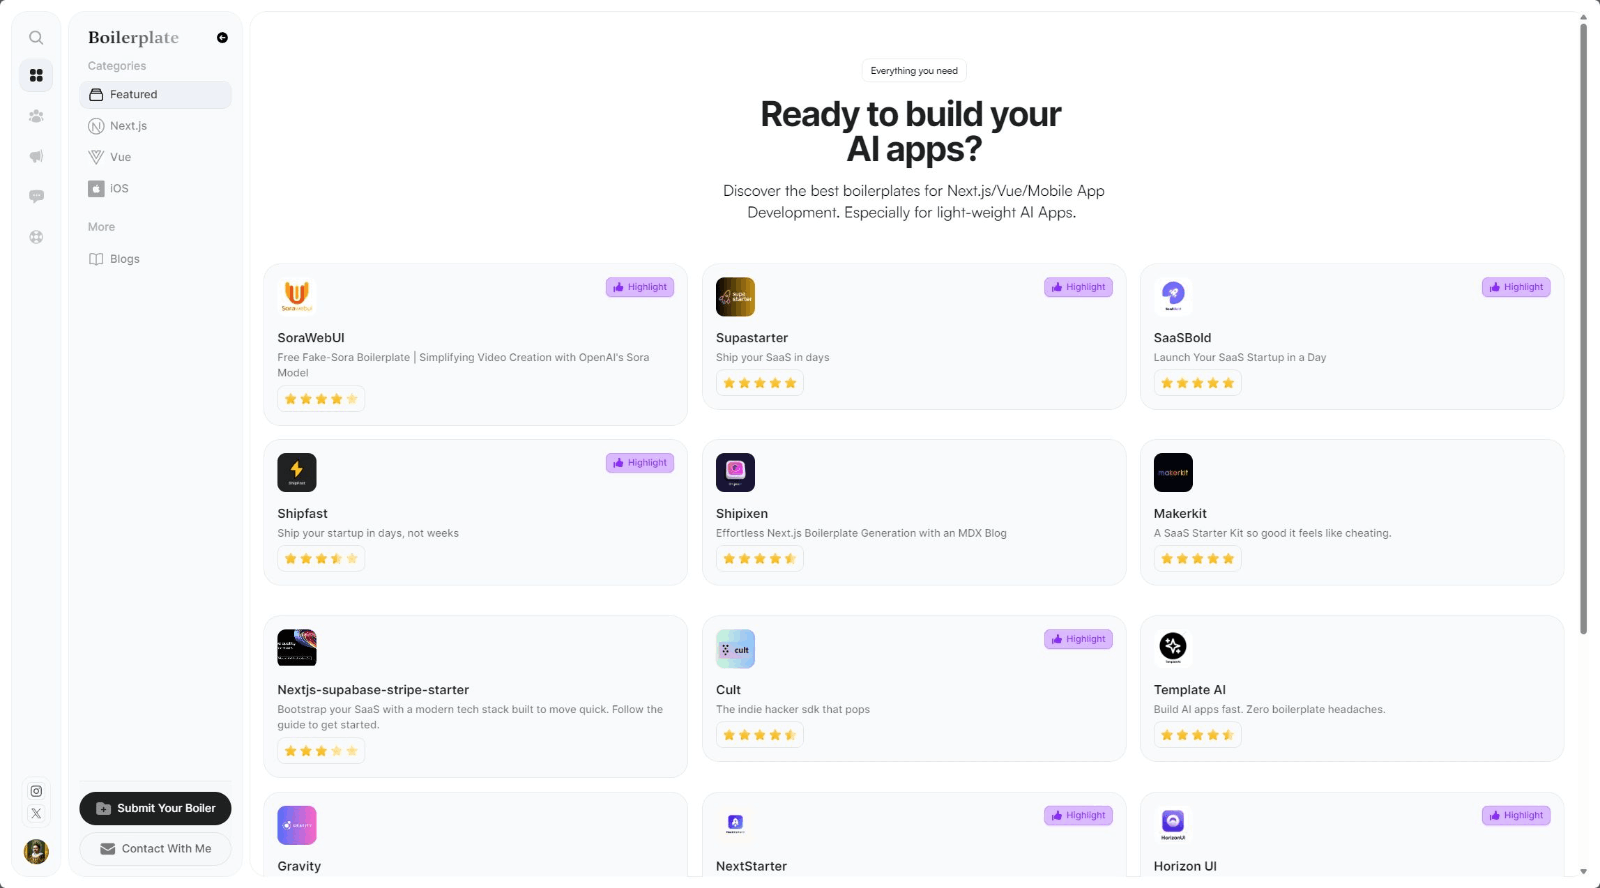Select the Featured category
Image resolution: width=1600 pixels, height=888 pixels.
coord(155,95)
